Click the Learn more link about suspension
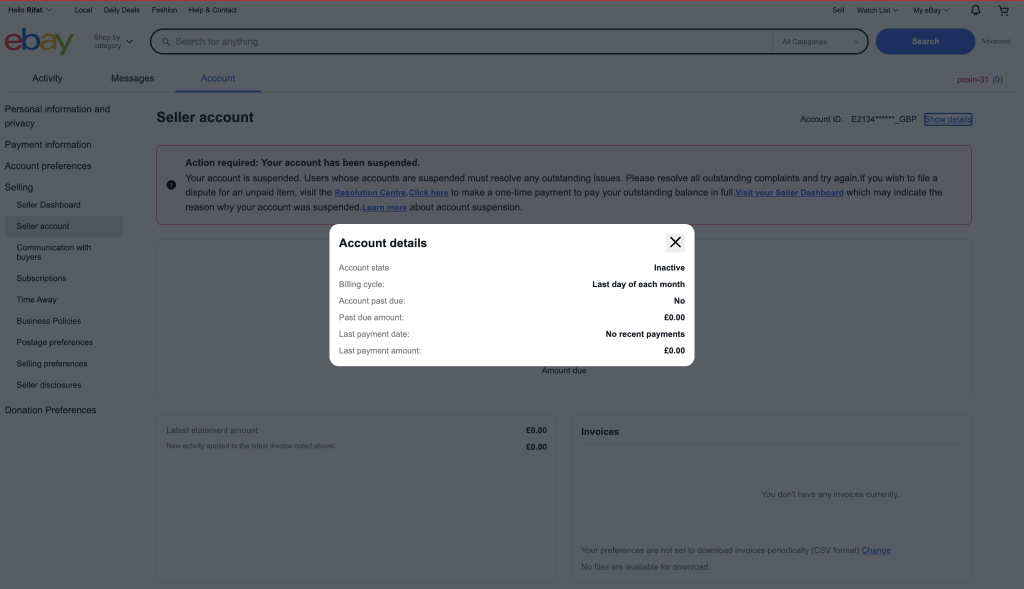Viewport: 1024px width, 589px height. pyautogui.click(x=384, y=208)
